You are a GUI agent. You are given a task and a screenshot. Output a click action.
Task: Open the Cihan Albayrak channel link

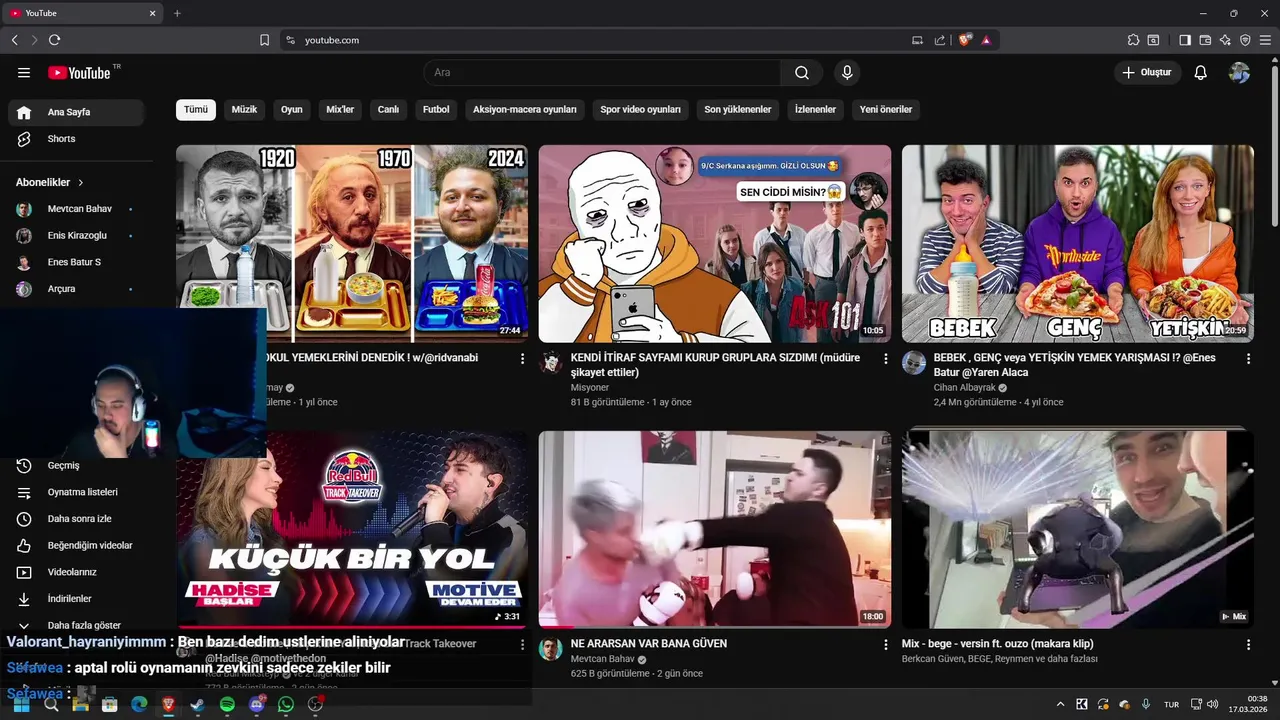[964, 387]
